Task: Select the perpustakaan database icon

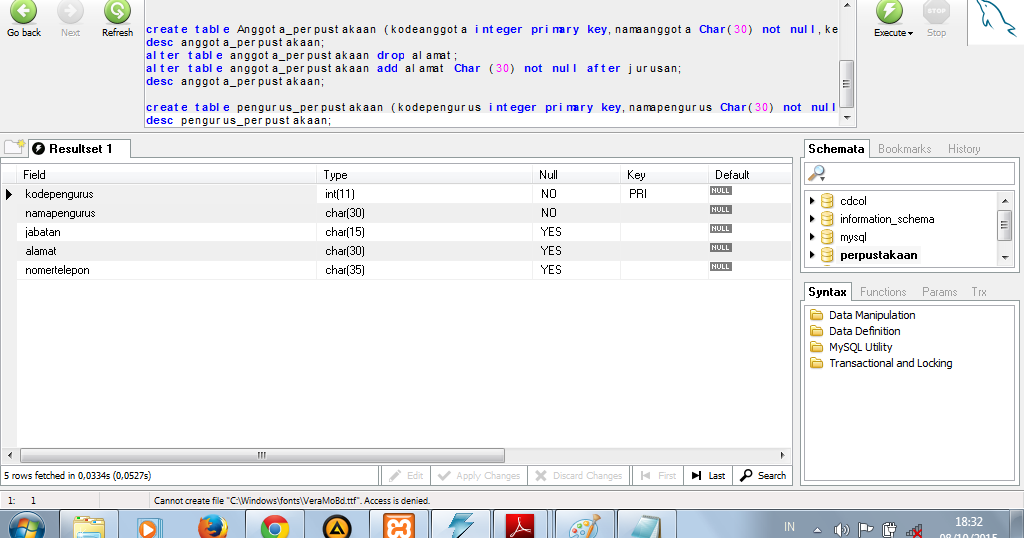Action: pos(827,255)
